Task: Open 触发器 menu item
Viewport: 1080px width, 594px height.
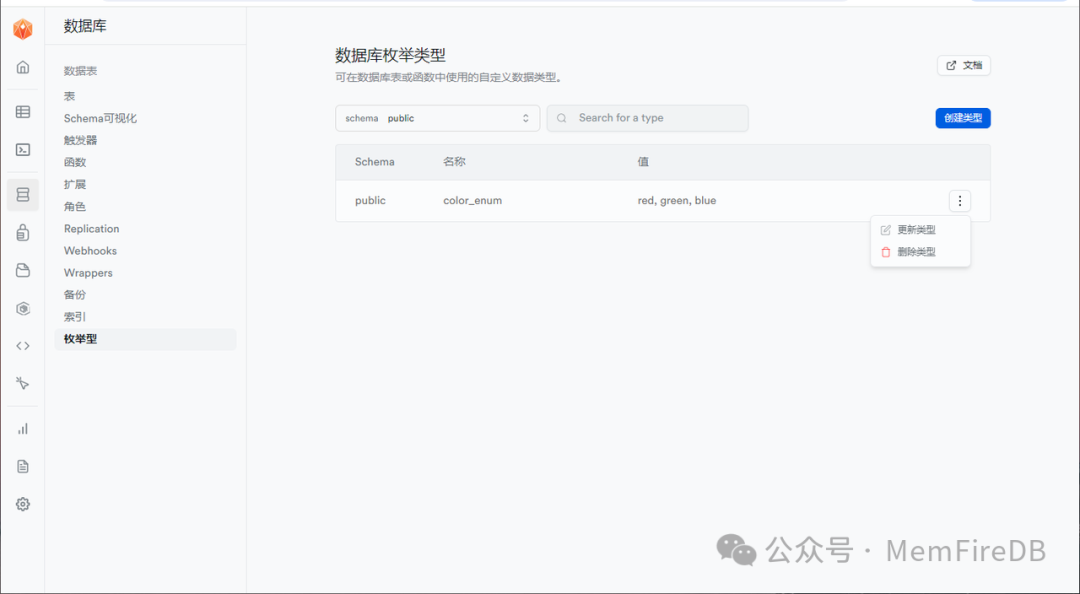Action: [81, 141]
